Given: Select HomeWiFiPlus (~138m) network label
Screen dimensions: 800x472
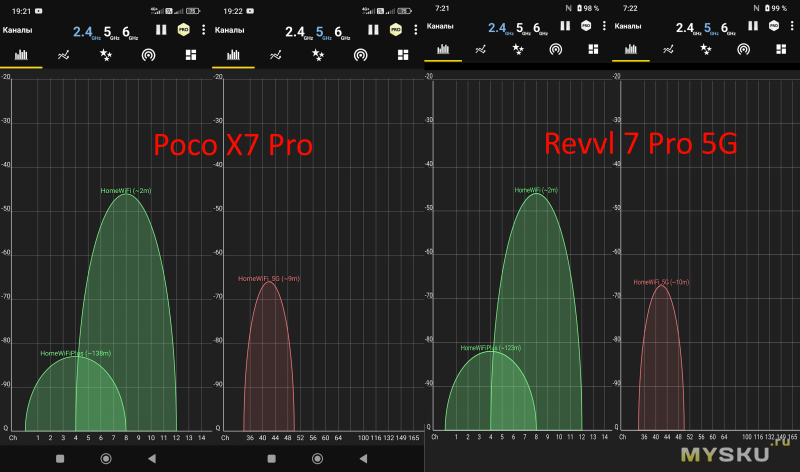Looking at the screenshot, I should (x=76, y=353).
